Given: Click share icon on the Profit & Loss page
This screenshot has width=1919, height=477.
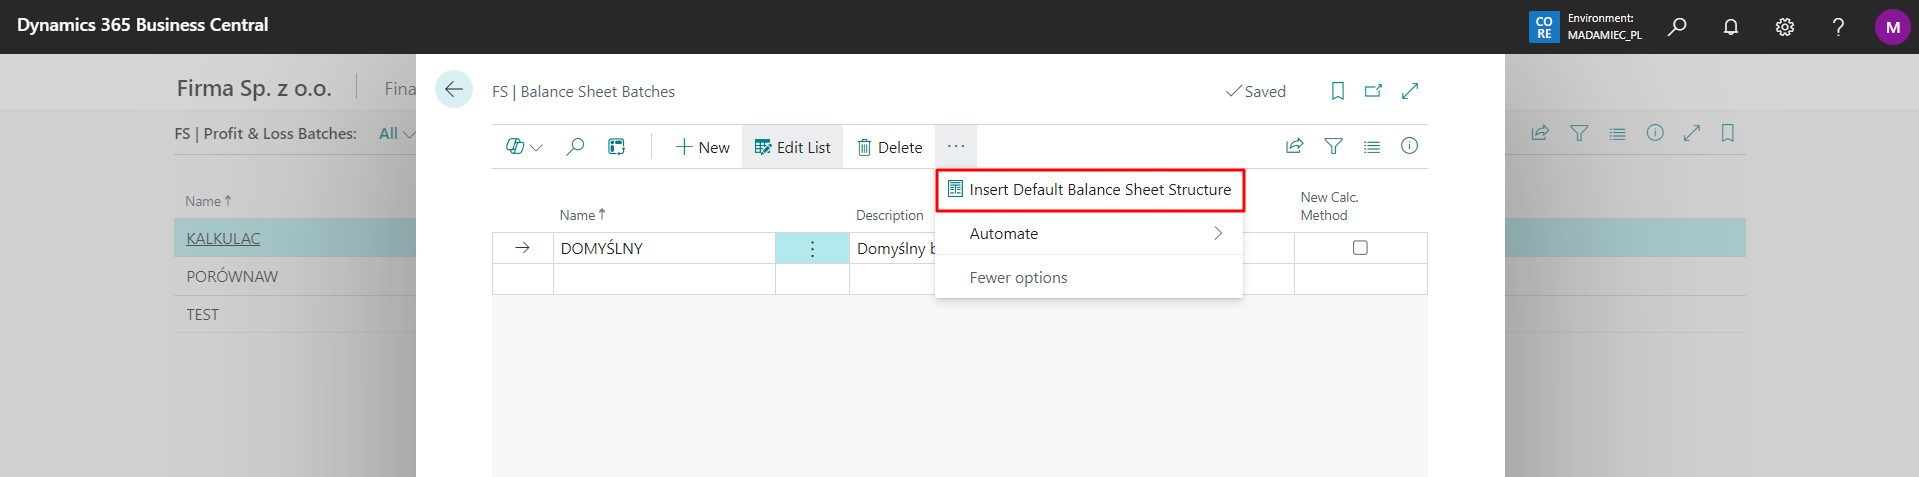Looking at the screenshot, I should [x=1540, y=133].
